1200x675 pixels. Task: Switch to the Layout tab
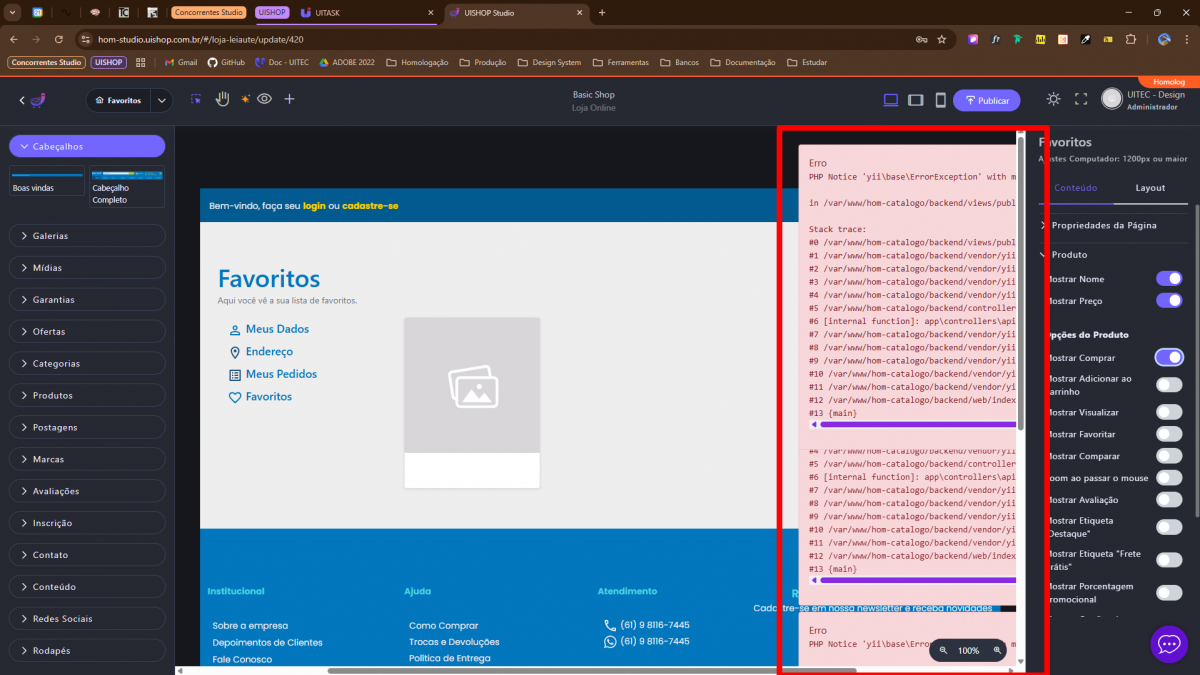pos(1150,188)
